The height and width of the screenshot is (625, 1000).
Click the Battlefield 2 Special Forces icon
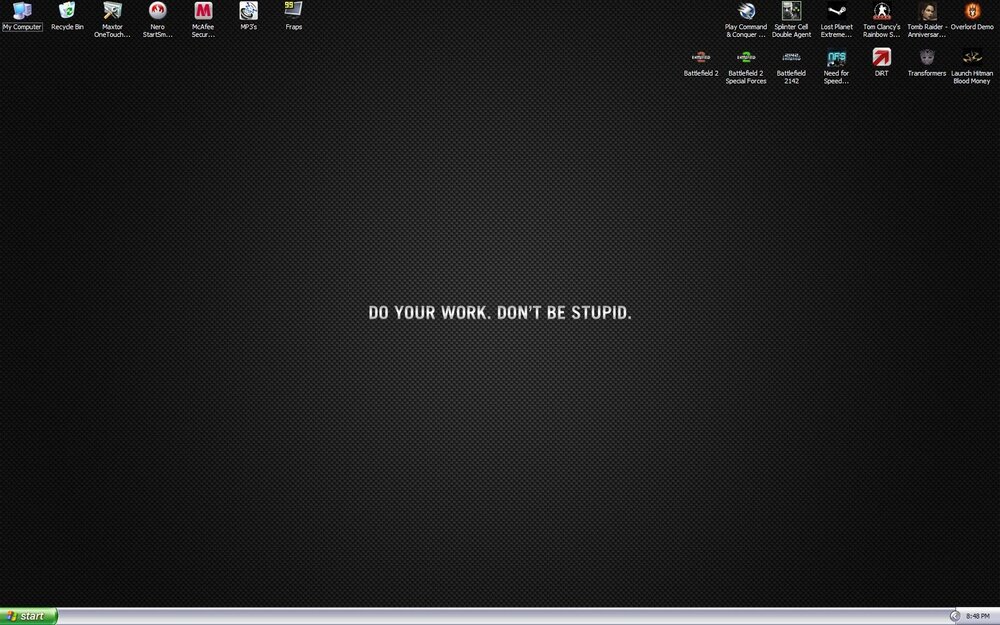pyautogui.click(x=746, y=58)
